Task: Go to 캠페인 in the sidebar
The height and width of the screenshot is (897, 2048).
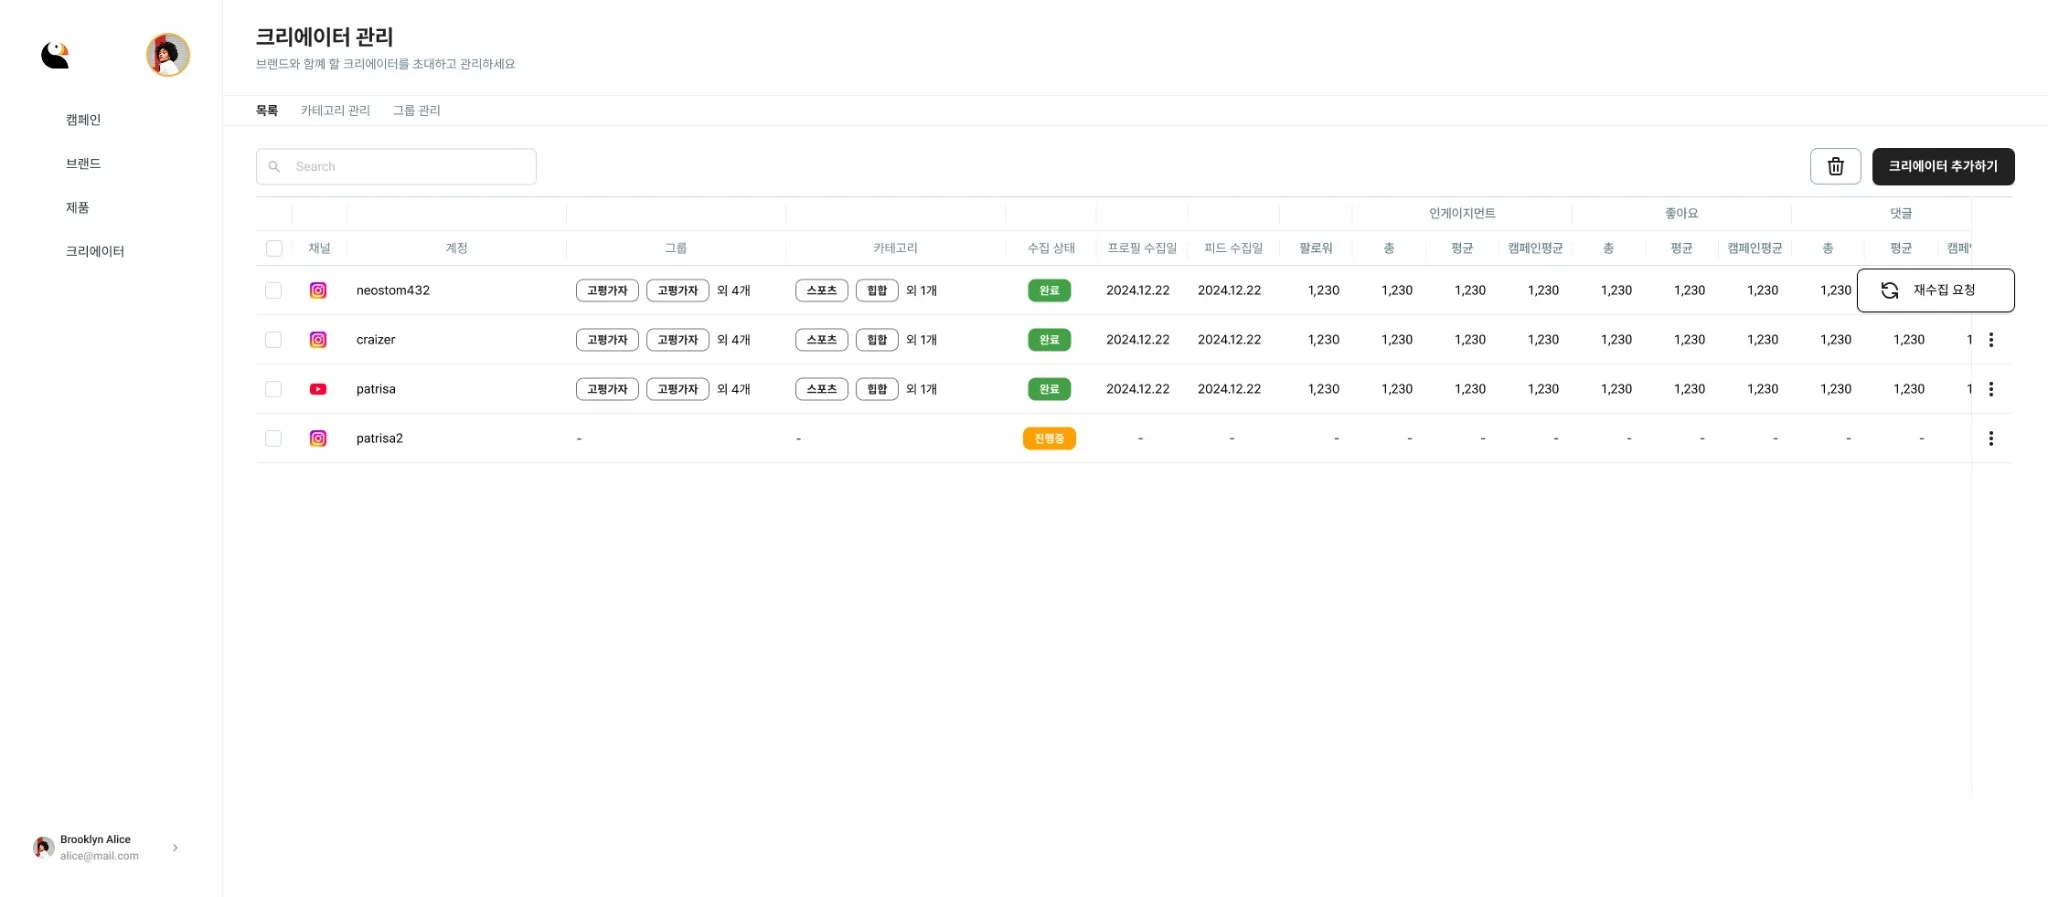Action: click(x=83, y=120)
